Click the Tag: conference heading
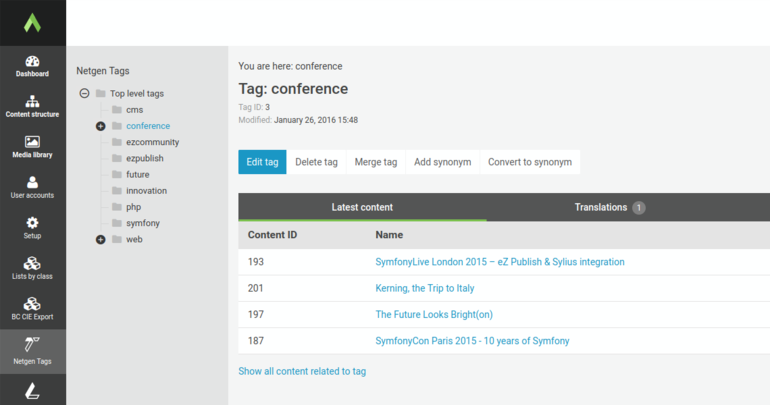 [293, 89]
